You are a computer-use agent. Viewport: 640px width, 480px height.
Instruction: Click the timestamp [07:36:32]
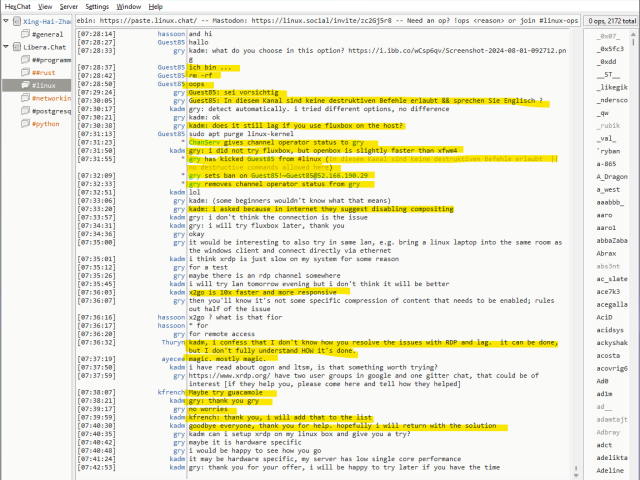pos(96,342)
